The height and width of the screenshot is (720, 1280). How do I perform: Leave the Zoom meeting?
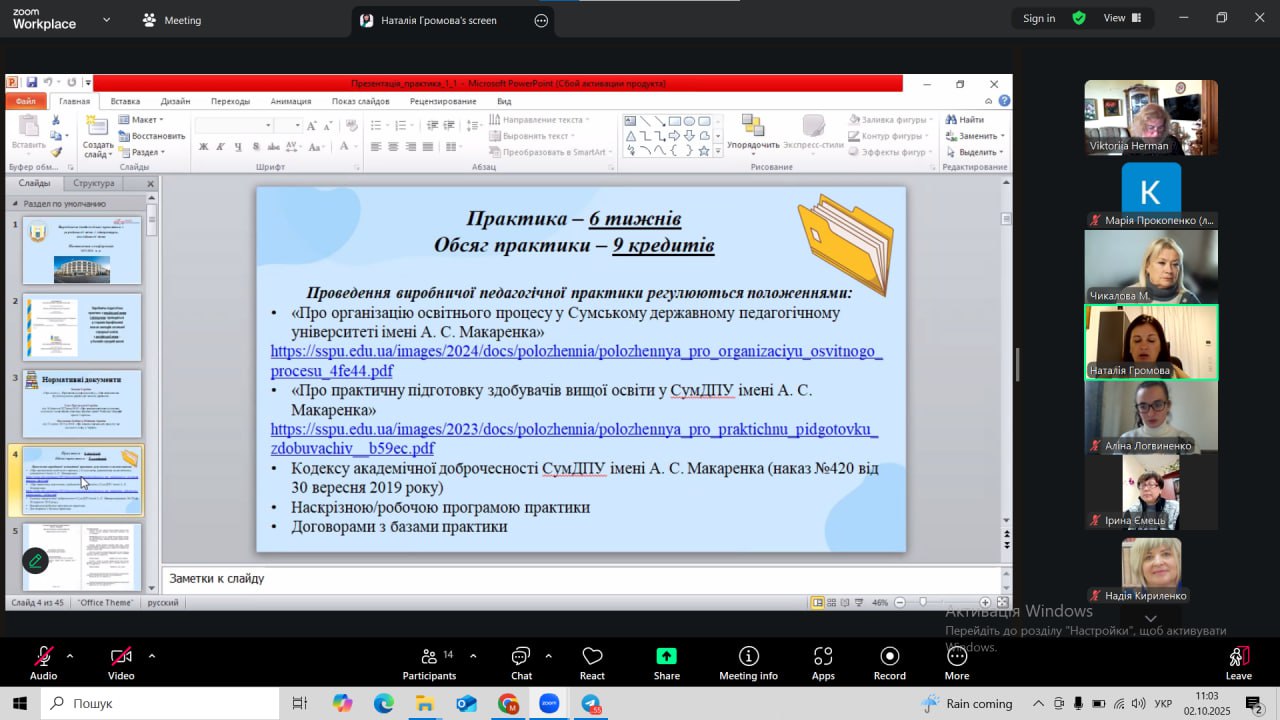point(1238,662)
